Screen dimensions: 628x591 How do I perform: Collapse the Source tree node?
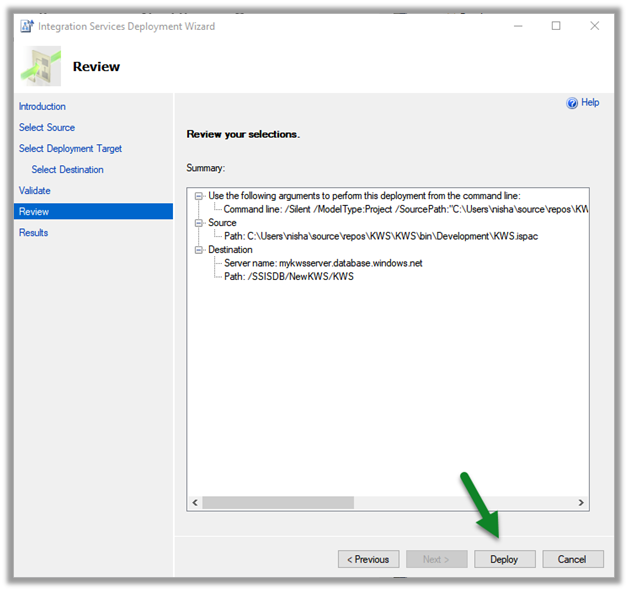coord(198,223)
